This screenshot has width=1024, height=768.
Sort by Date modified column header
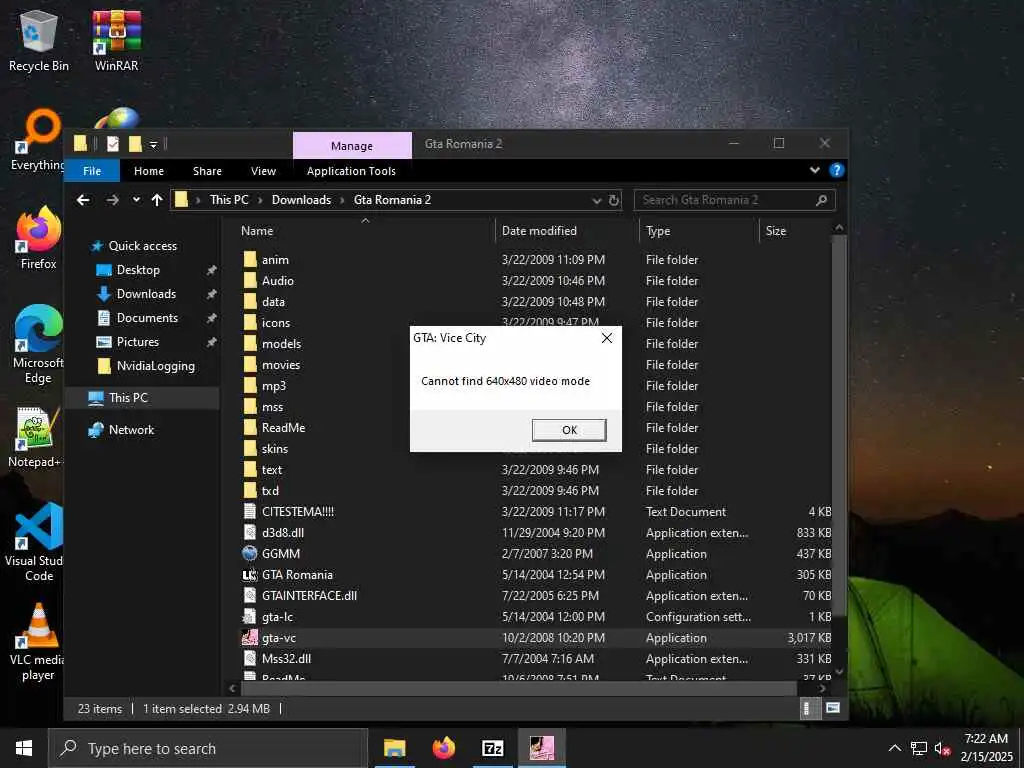(x=539, y=231)
